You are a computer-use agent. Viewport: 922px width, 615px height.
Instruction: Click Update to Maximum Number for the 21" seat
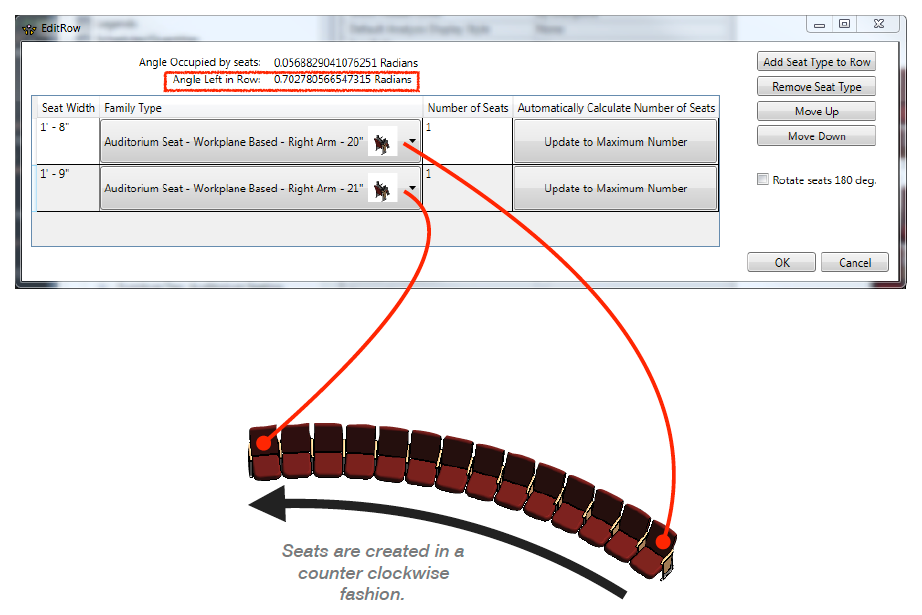(614, 188)
